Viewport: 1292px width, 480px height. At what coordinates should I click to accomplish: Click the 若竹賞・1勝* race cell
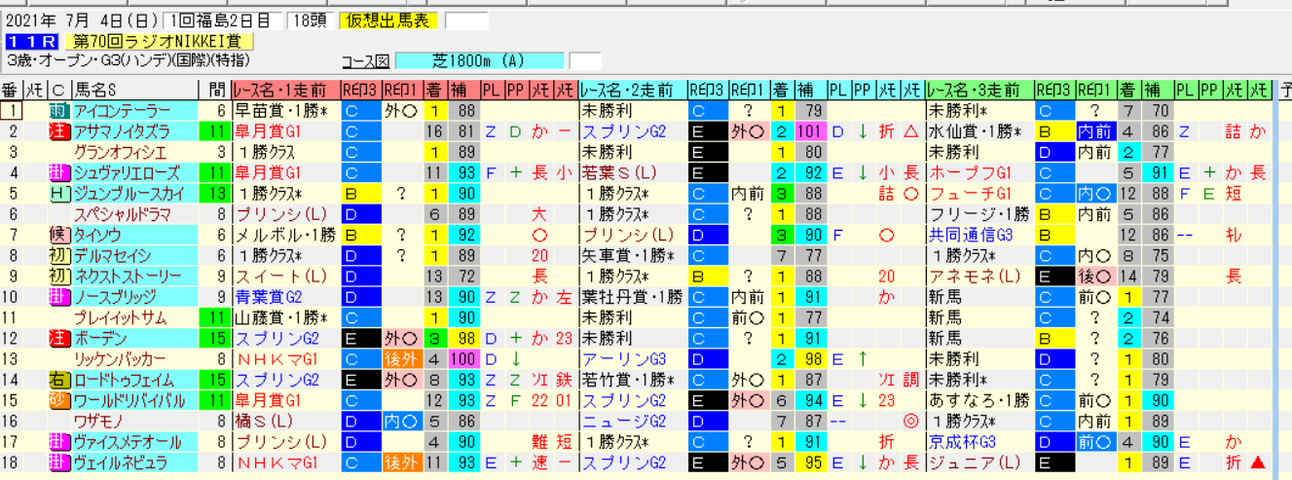[632, 379]
